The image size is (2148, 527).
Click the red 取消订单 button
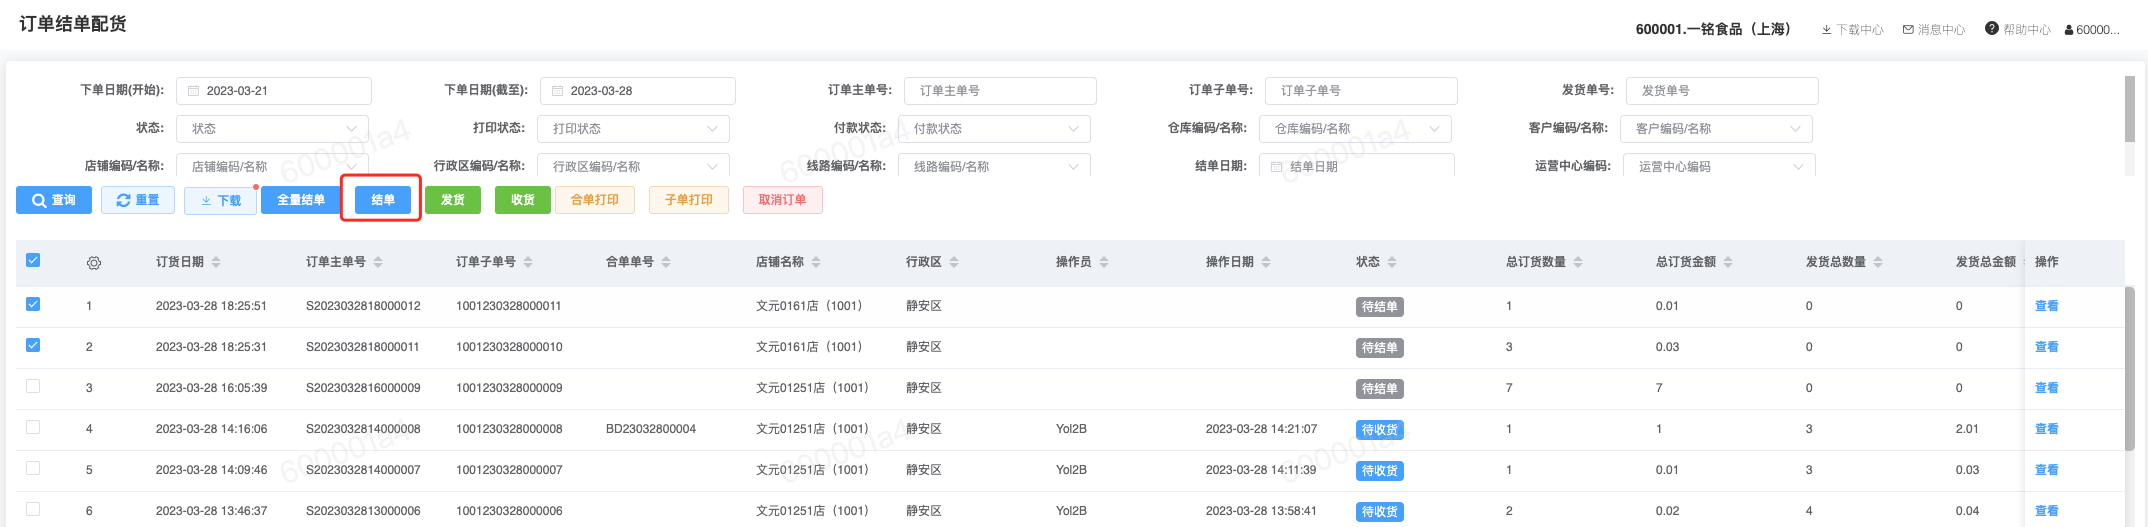coord(782,200)
